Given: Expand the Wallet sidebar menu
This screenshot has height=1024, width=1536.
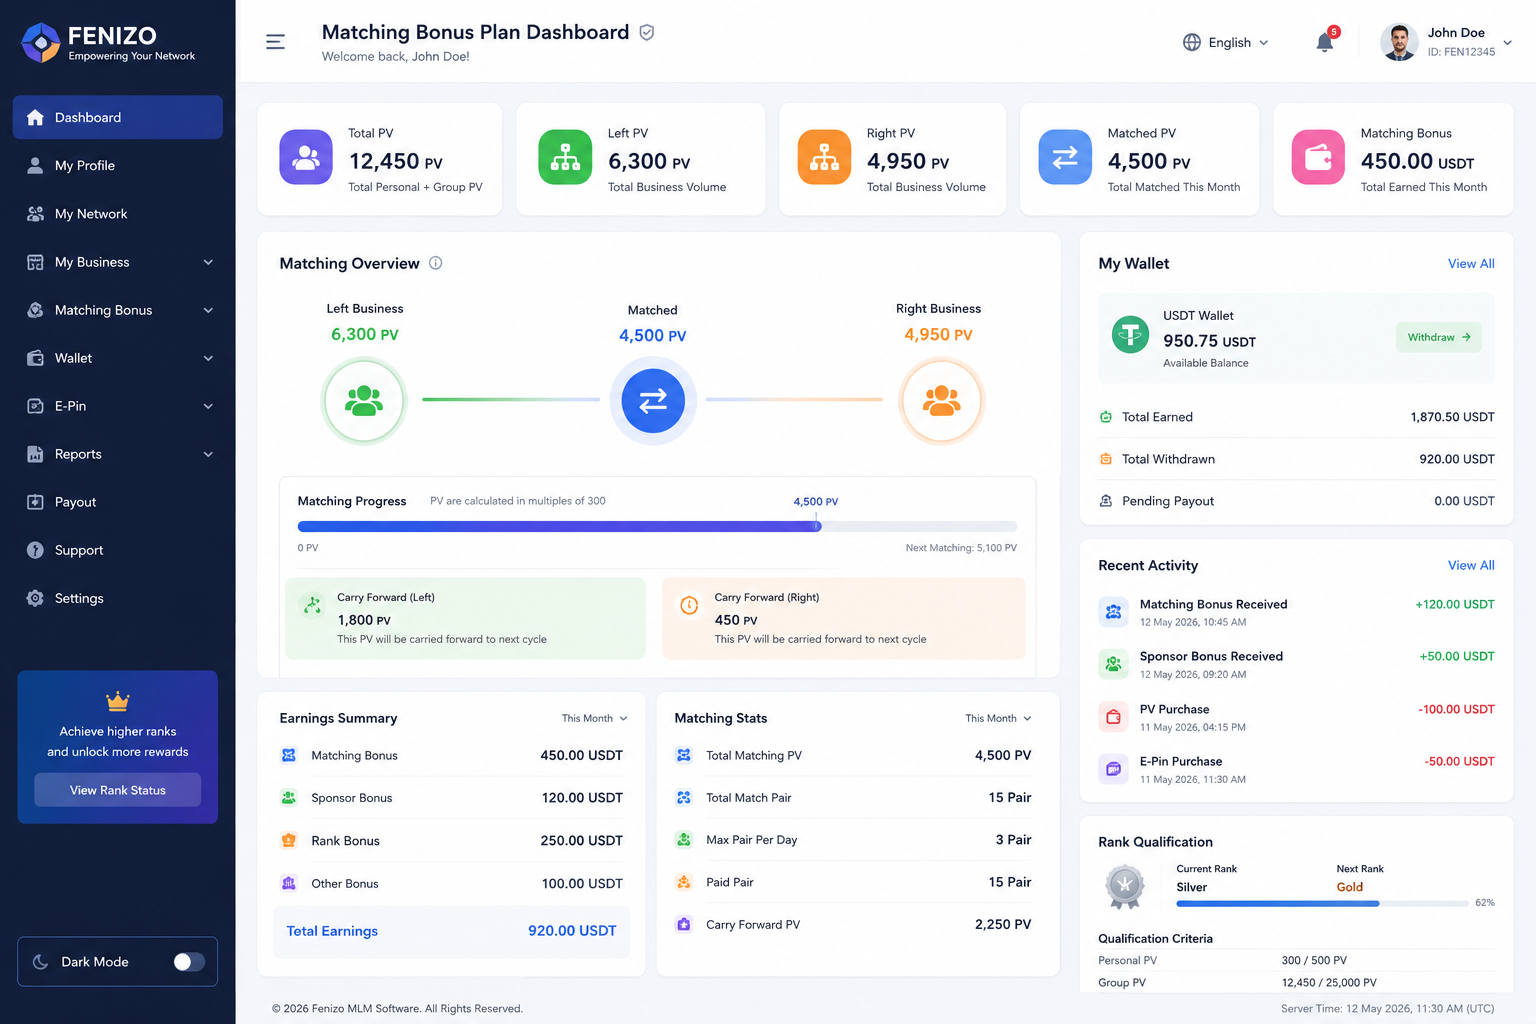Looking at the screenshot, I should [x=118, y=358].
